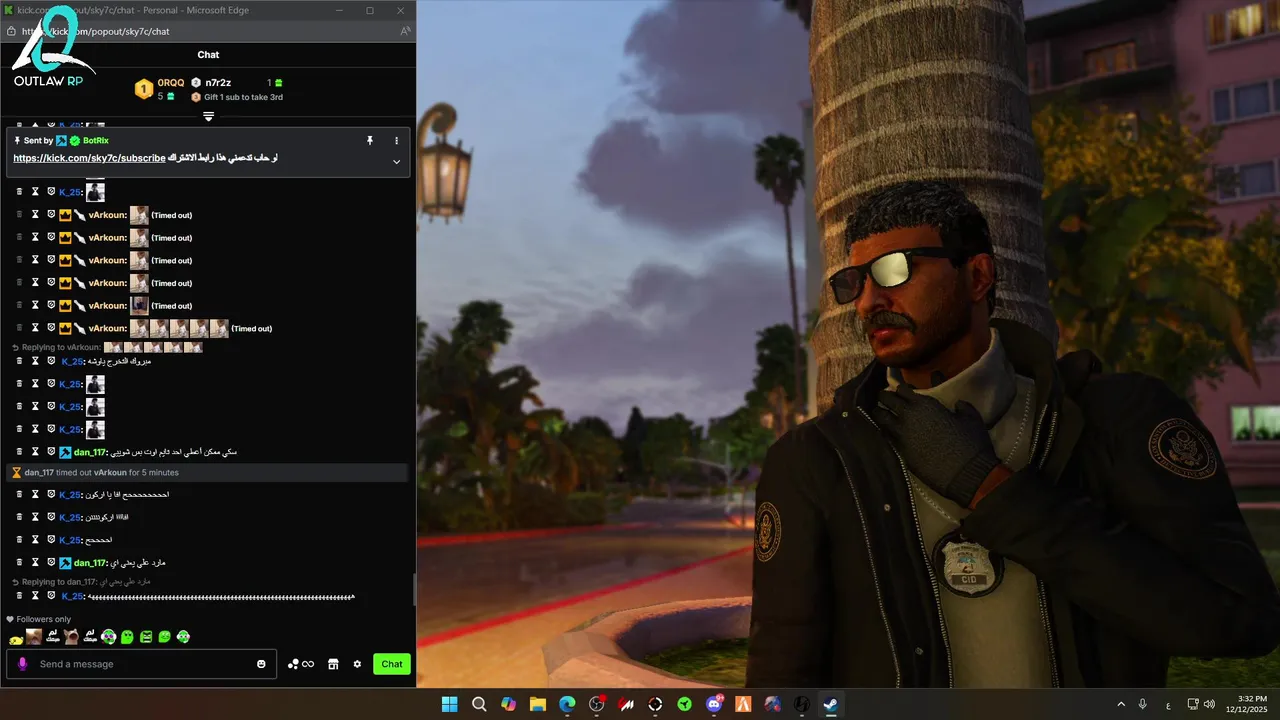This screenshot has height=720, width=1280.
Task: Open File Explorer from the taskbar
Action: (538, 704)
